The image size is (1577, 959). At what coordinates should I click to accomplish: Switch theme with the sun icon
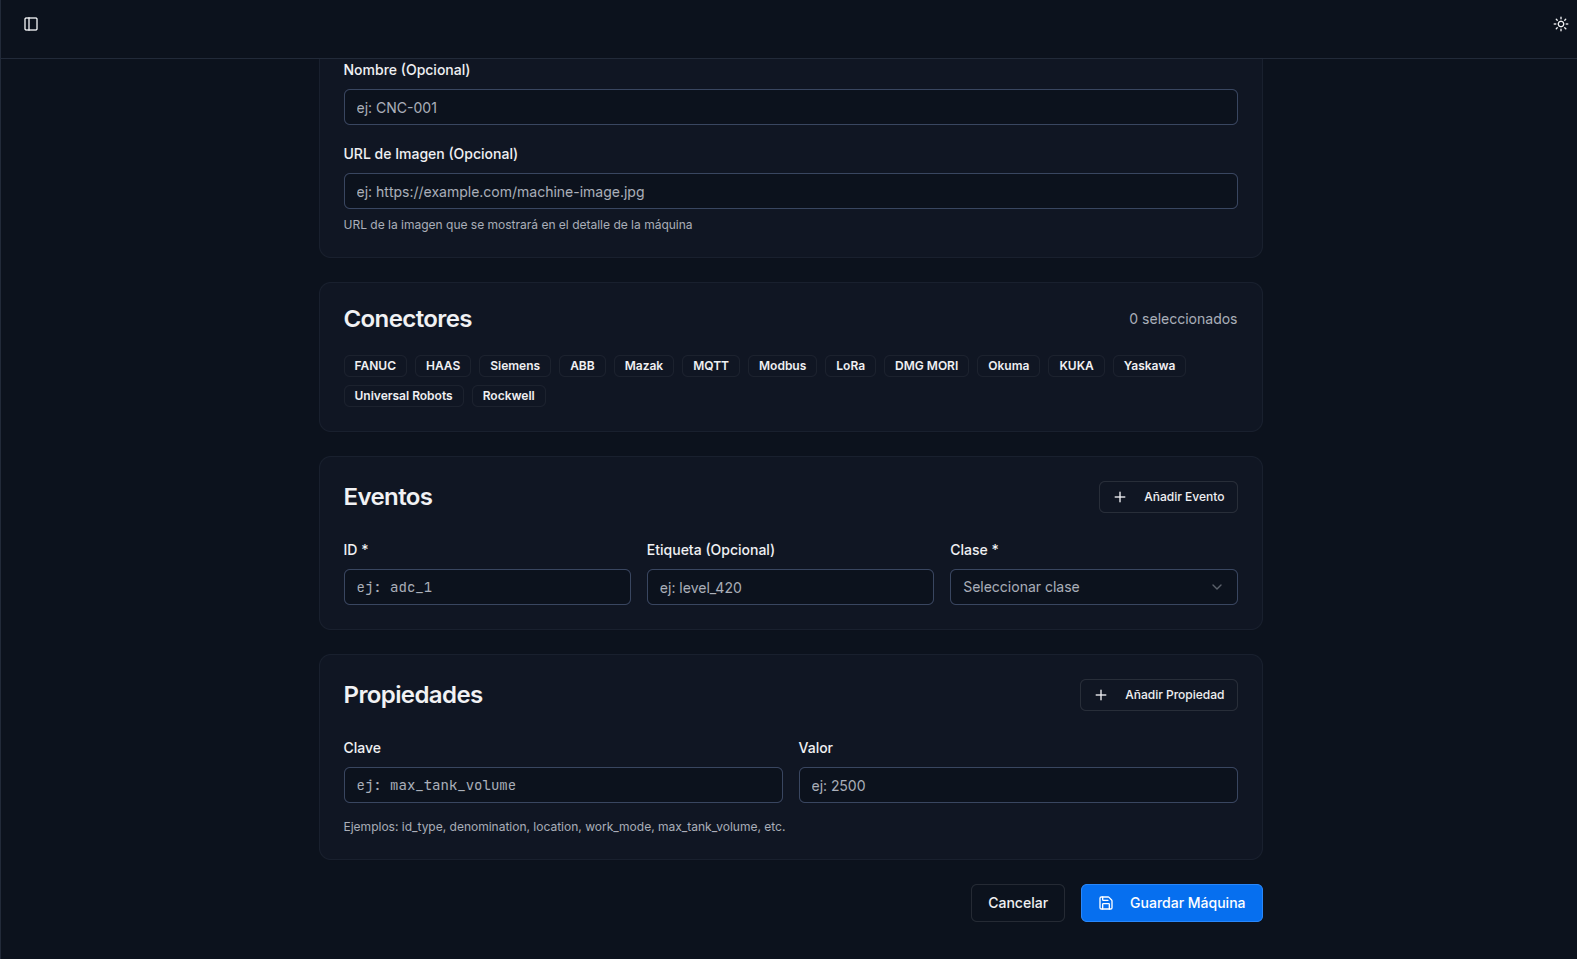[1560, 24]
